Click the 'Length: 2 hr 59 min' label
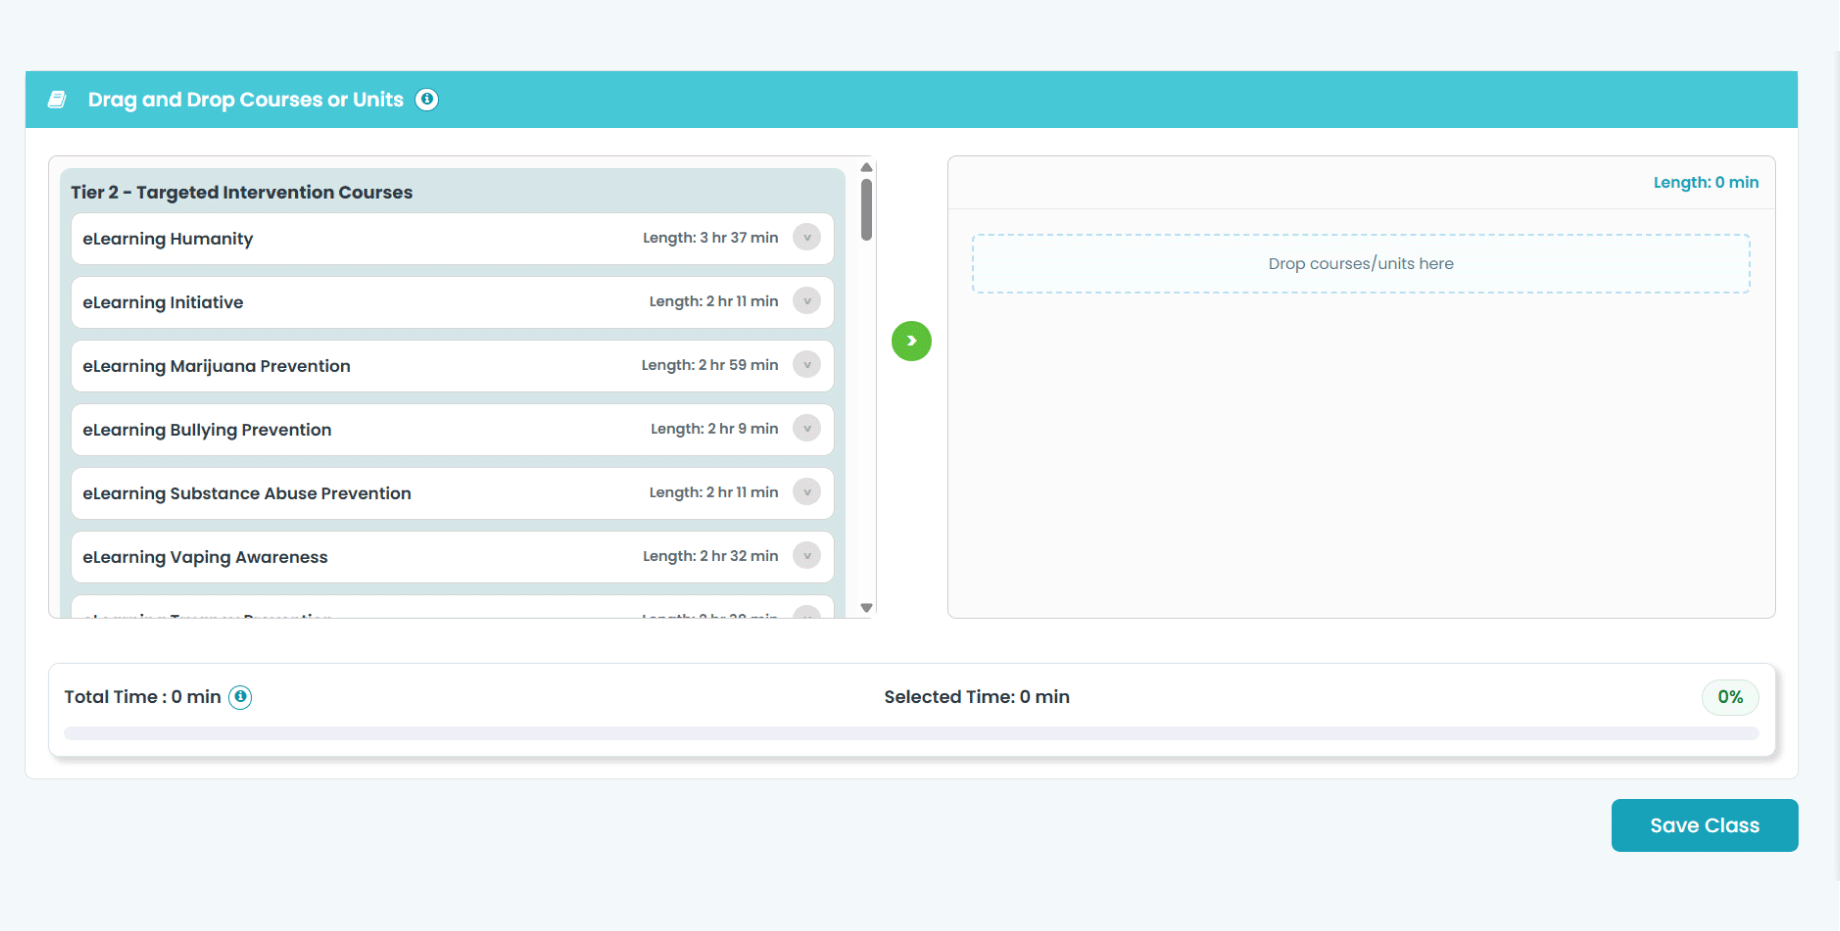The image size is (1840, 931). [x=710, y=365]
